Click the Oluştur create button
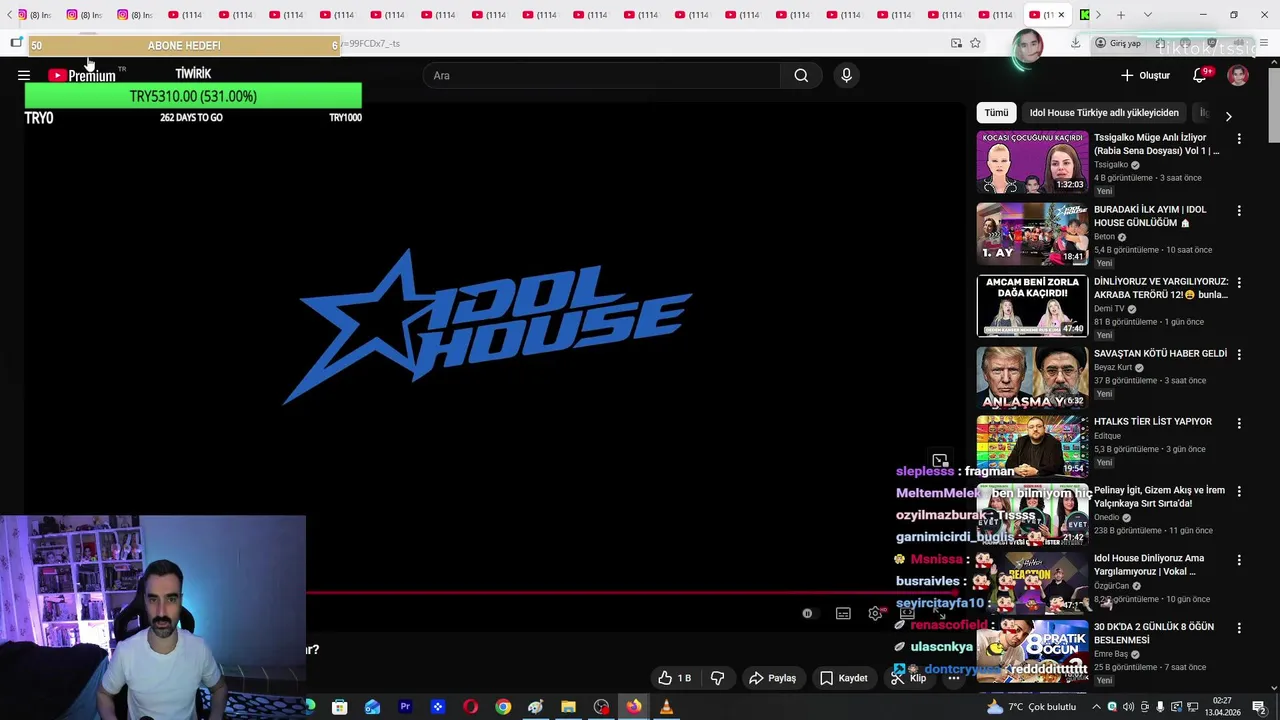 coord(1145,75)
